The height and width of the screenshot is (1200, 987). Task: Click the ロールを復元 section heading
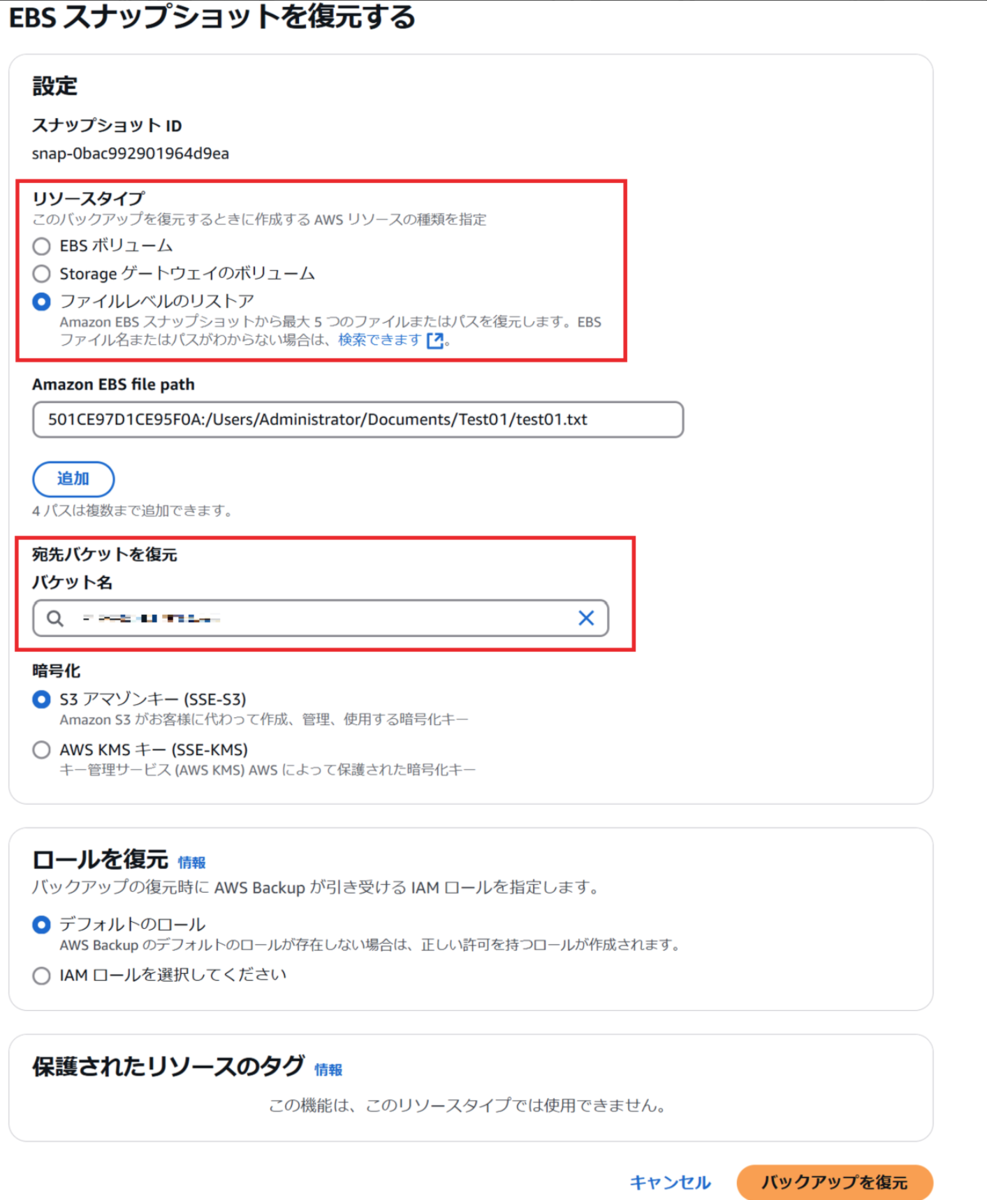point(100,859)
